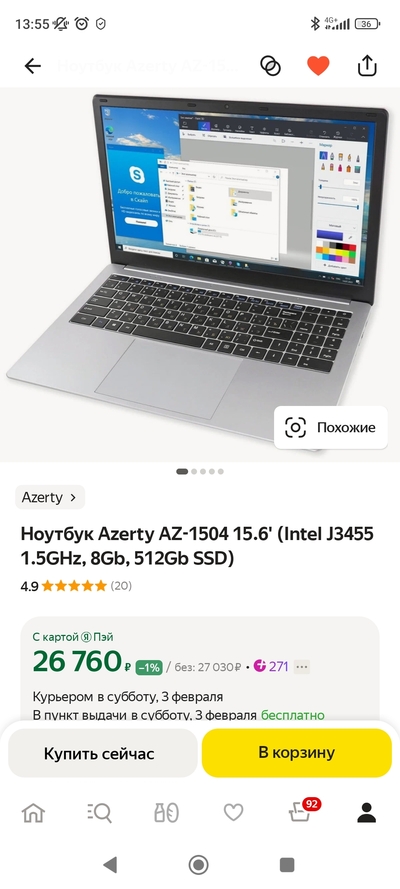Tap the purple 271 cashback points badge
This screenshot has height=889, width=400.
coord(271,667)
